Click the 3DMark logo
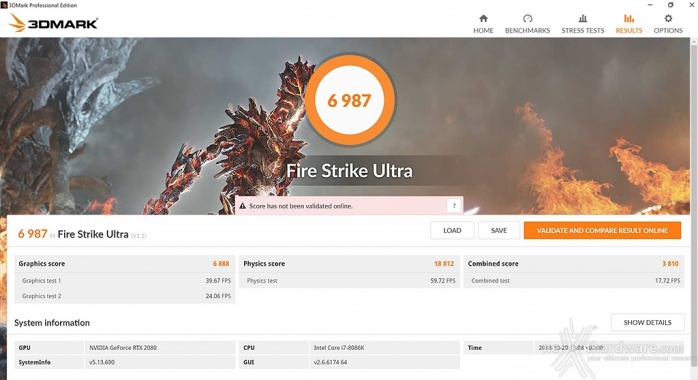 53,23
